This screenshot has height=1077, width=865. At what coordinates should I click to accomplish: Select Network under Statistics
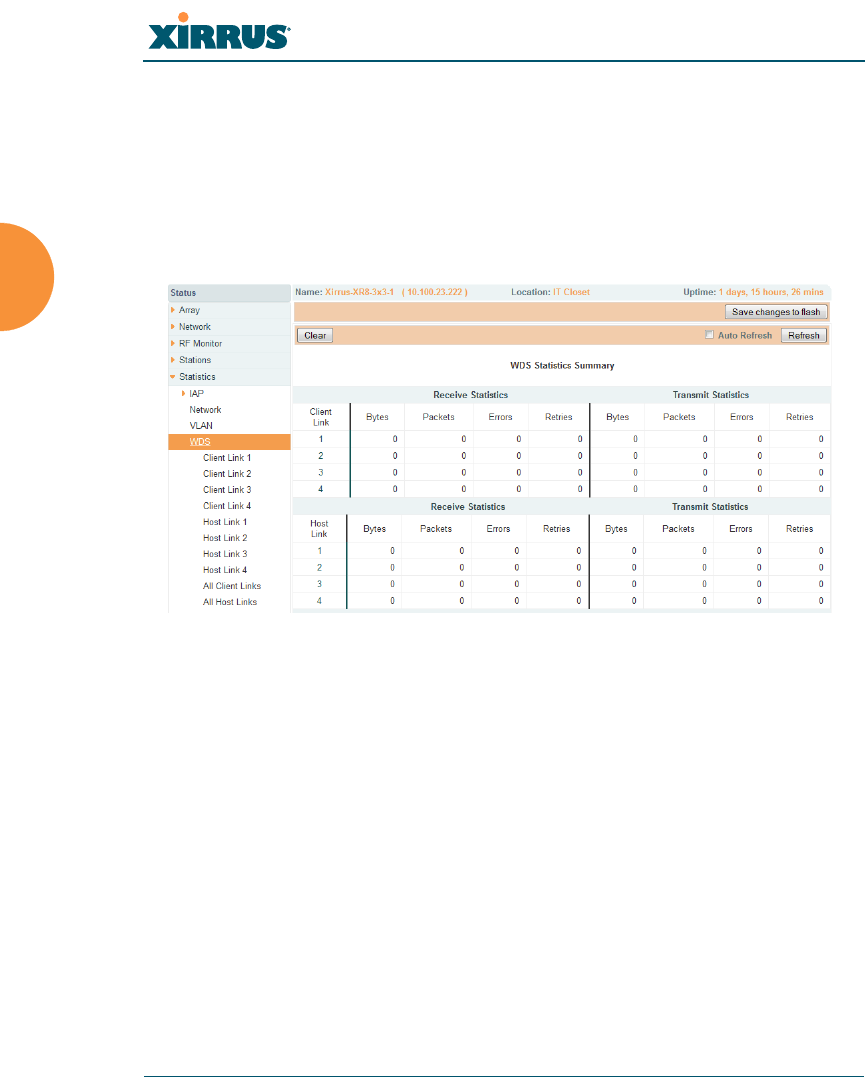[x=205, y=410]
